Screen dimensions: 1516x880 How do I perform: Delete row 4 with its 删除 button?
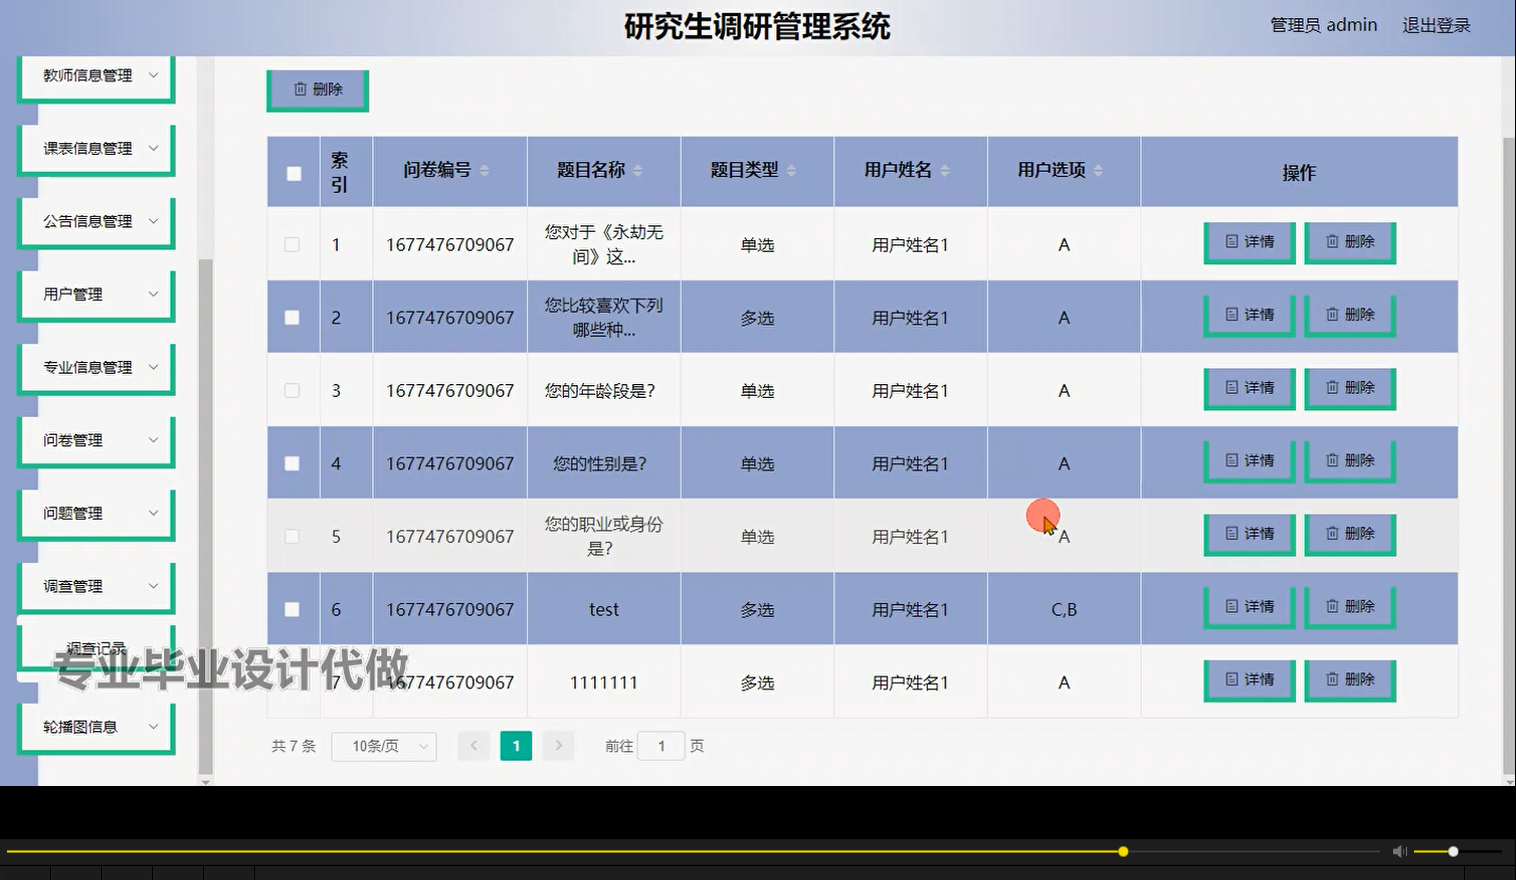click(x=1350, y=462)
